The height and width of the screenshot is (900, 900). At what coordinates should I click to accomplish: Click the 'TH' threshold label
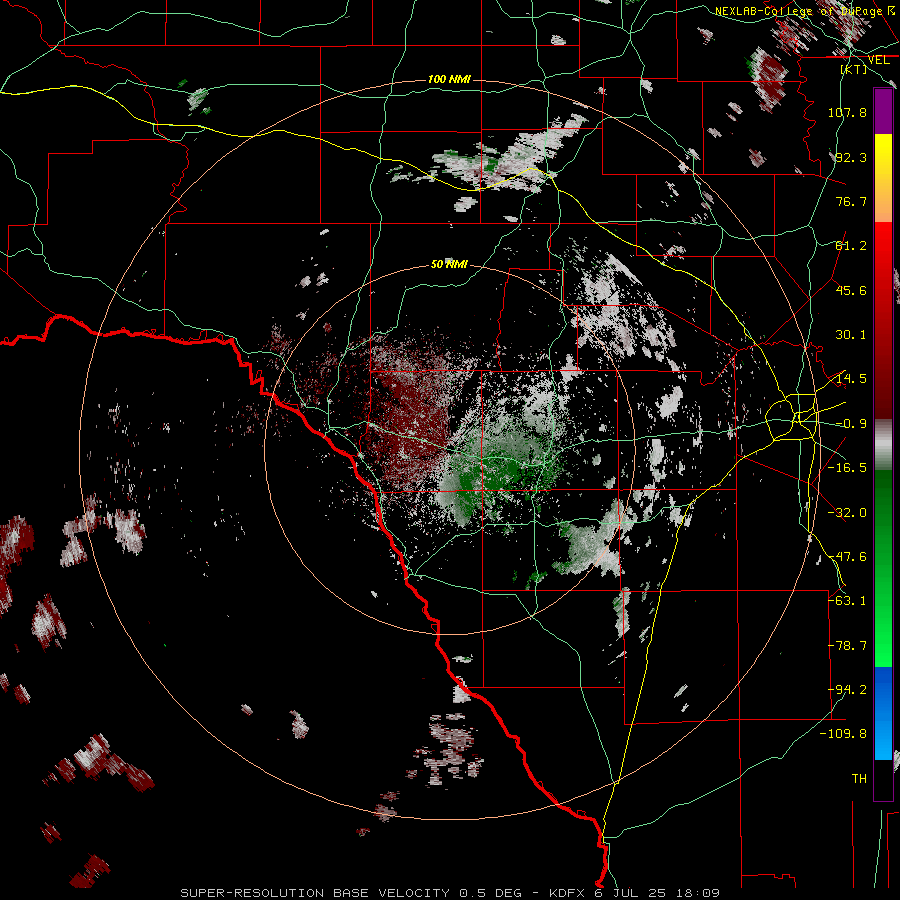point(859,779)
